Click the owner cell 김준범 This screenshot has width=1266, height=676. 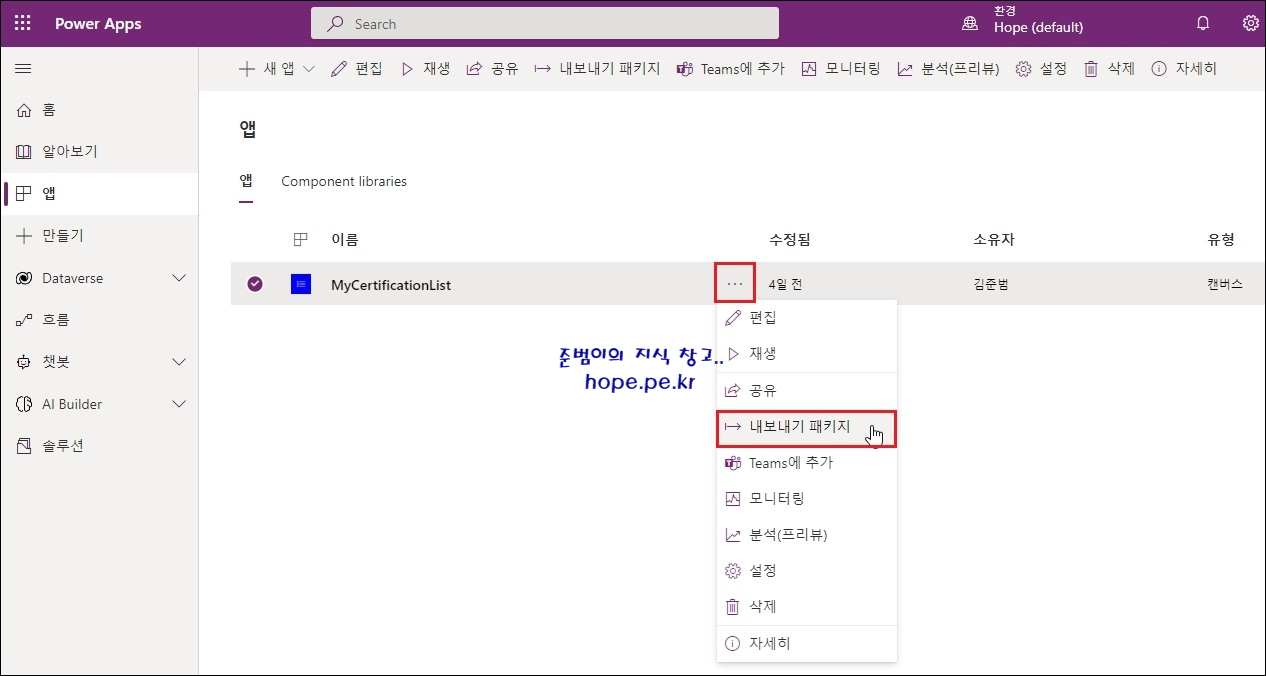tap(991, 285)
